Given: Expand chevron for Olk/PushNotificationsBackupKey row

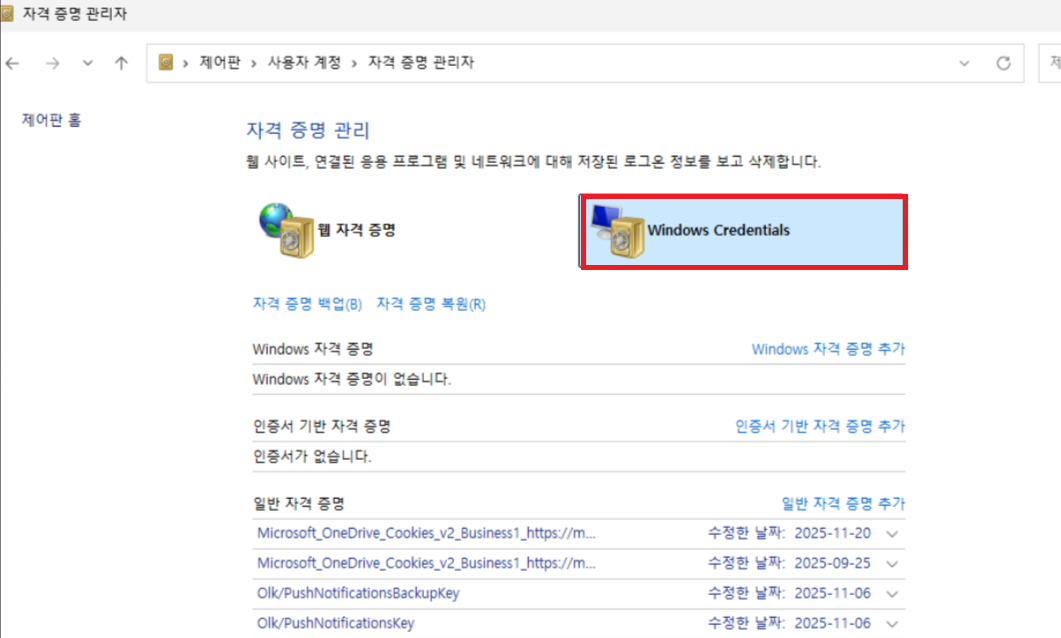Looking at the screenshot, I should (x=892, y=594).
